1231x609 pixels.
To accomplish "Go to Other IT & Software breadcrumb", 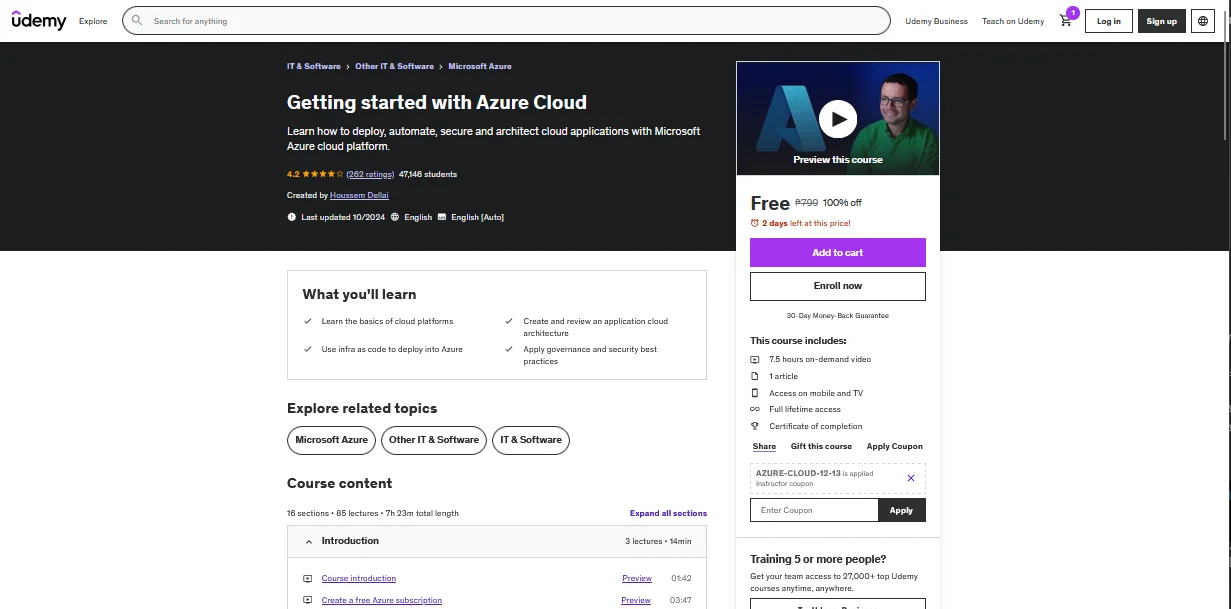I will pyautogui.click(x=395, y=66).
